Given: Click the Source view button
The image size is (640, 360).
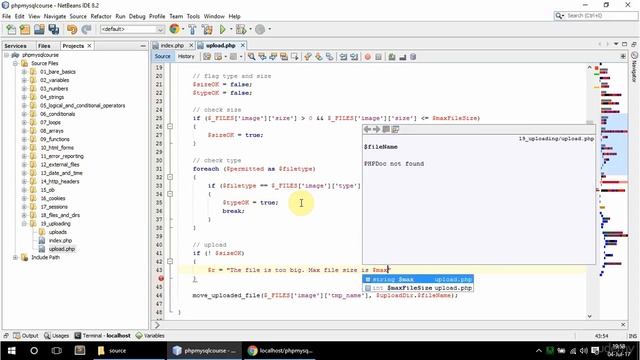Looking at the screenshot, I should pyautogui.click(x=162, y=56).
